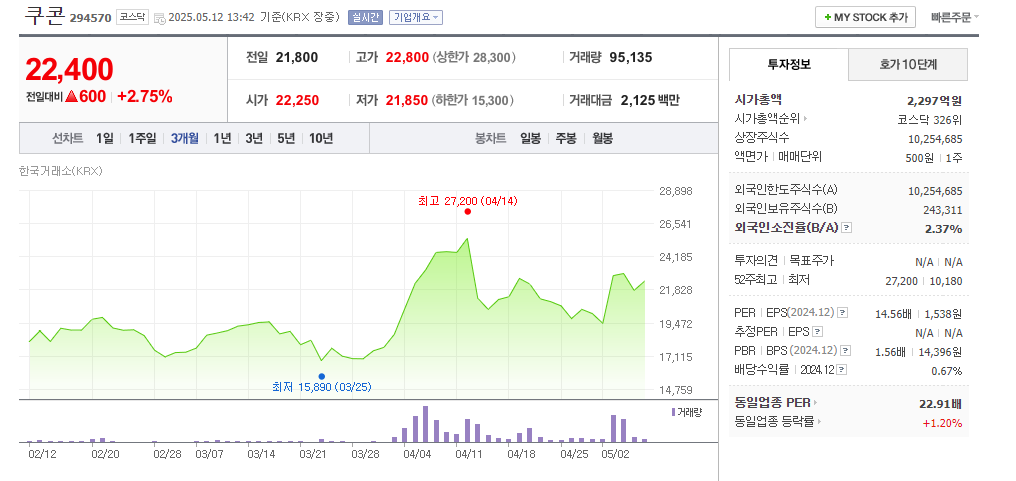Screen dimensions: 1016x481
Task: Click the help icon next to 추정PER EPS
Action: pos(818,332)
